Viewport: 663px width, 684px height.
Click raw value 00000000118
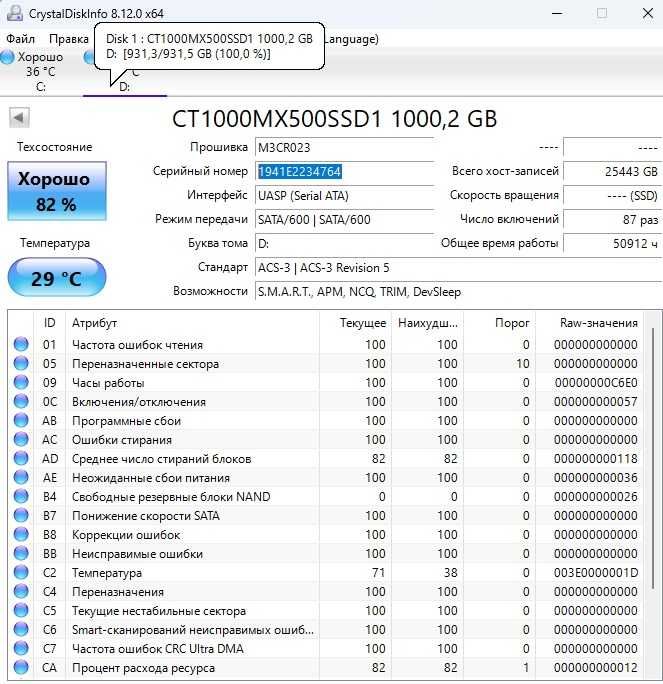[x=596, y=458]
